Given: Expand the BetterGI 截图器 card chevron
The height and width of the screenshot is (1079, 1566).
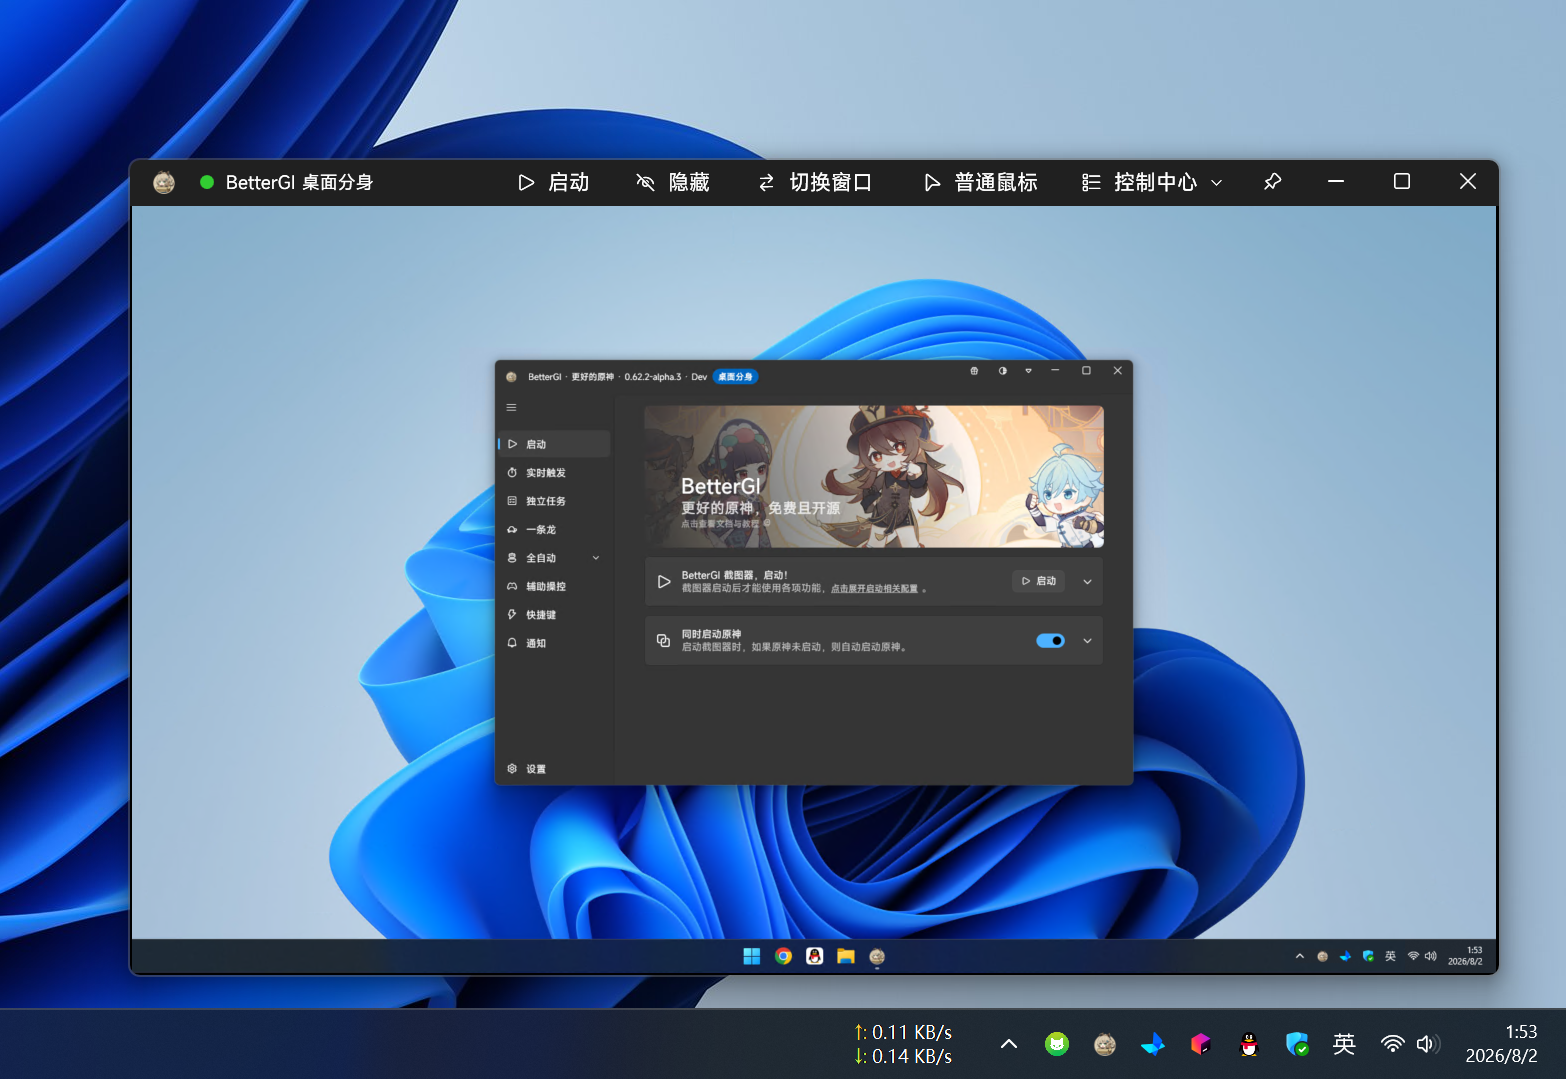Looking at the screenshot, I should [1087, 581].
